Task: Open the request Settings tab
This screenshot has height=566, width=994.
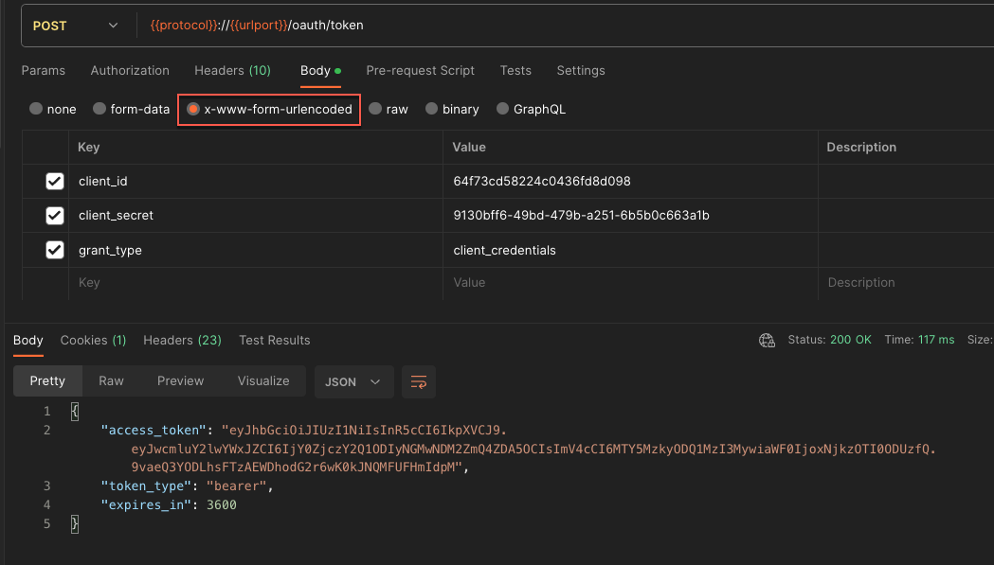Action: pos(581,70)
